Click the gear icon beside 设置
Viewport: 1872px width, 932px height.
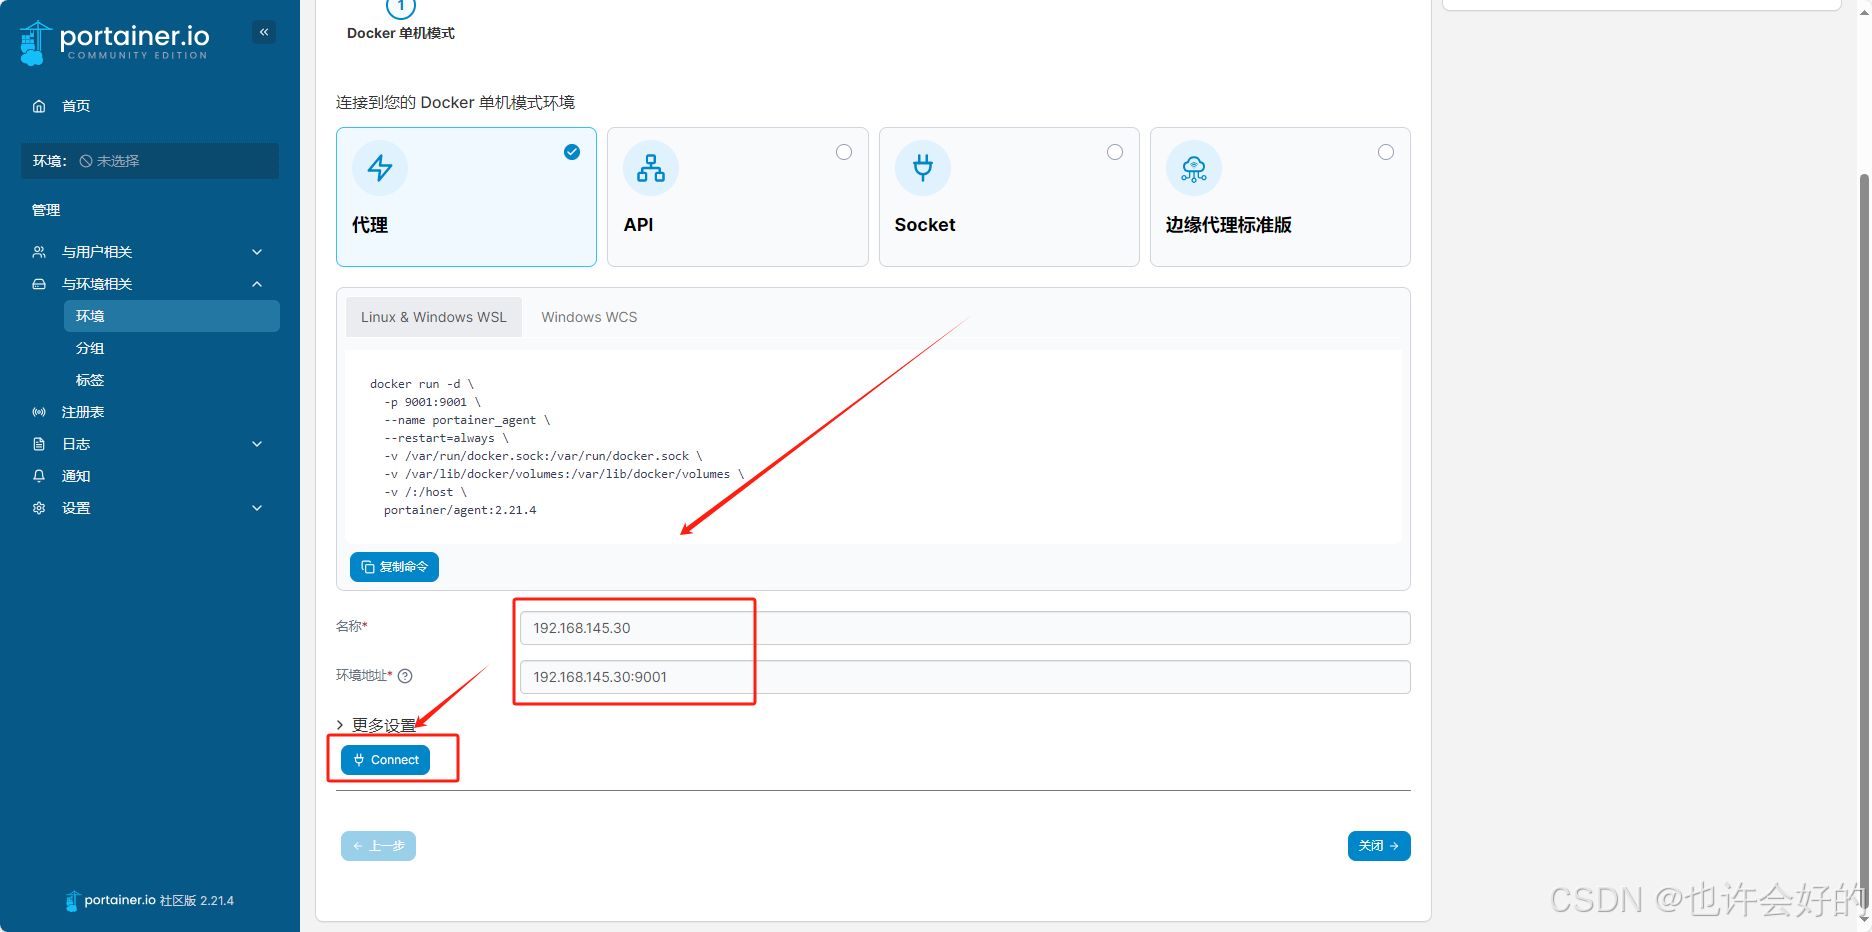[x=39, y=508]
